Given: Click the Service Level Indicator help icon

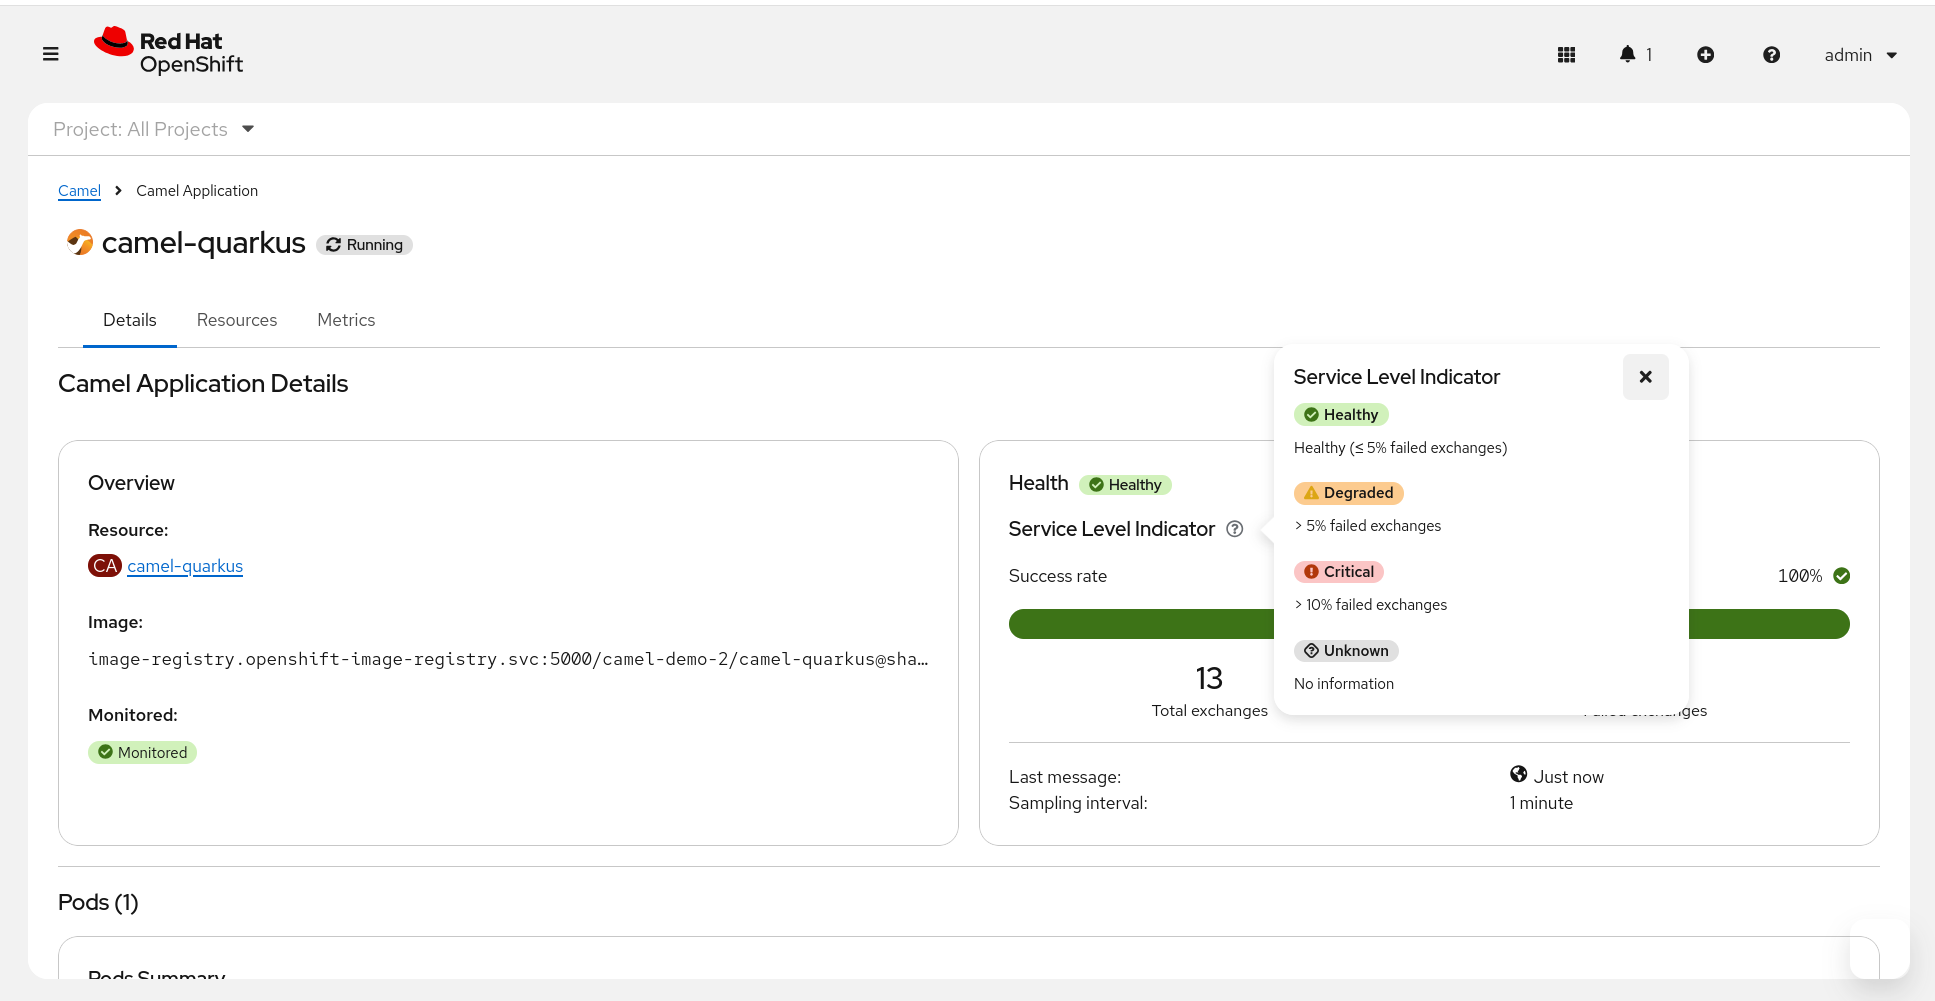Looking at the screenshot, I should (1235, 529).
